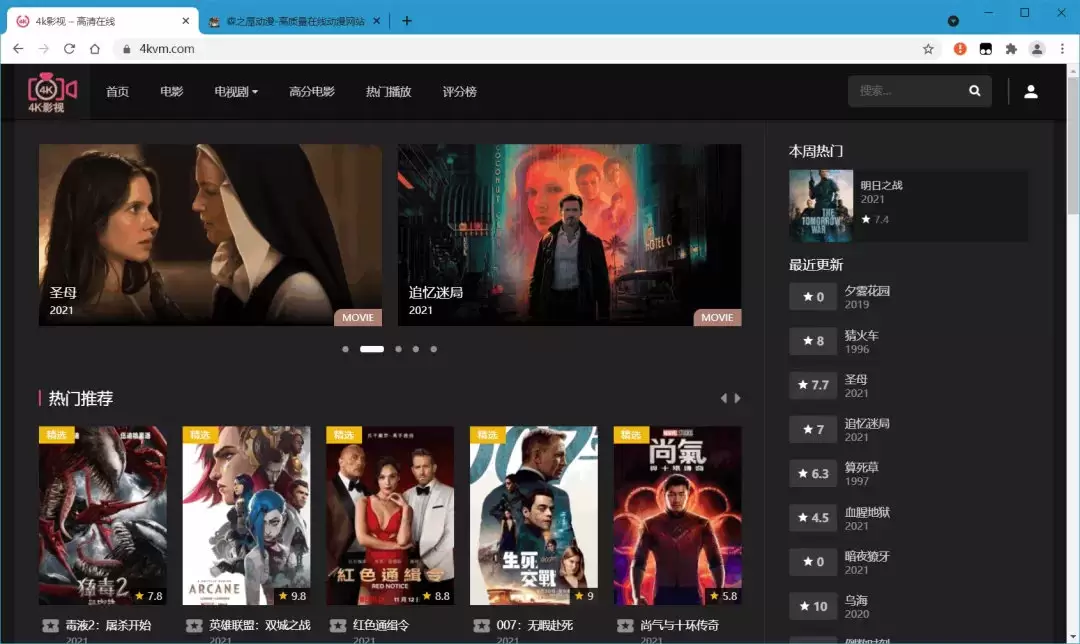
Task: Click movie icon beside 红色通缉令
Action: click(338, 625)
